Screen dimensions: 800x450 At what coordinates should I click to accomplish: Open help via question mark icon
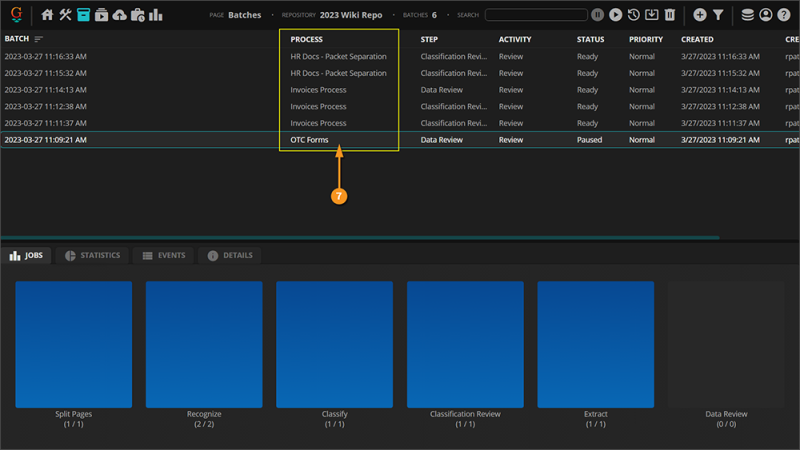click(x=785, y=15)
